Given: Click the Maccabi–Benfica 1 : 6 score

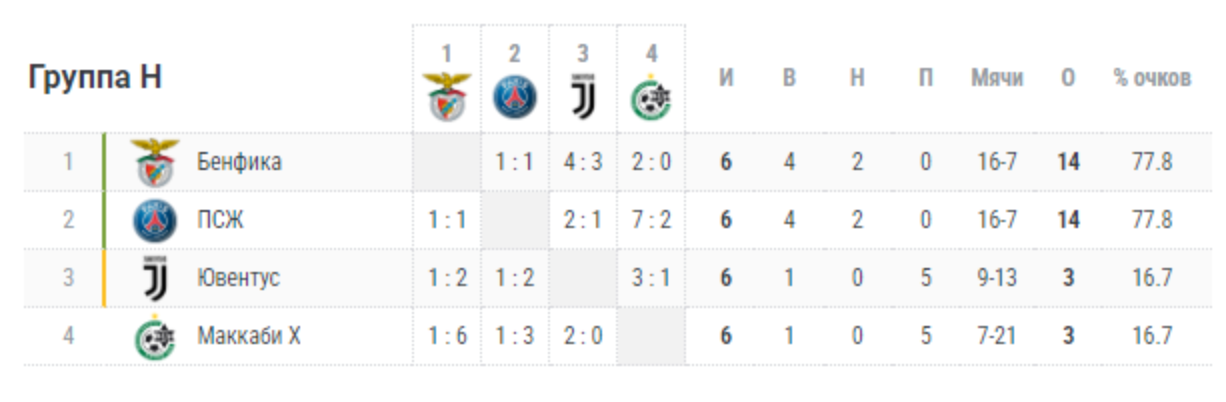Looking at the screenshot, I should click(x=447, y=336).
